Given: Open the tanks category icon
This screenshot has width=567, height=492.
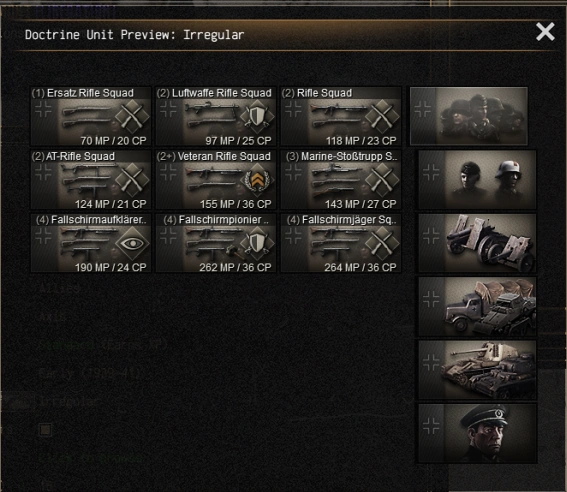Looking at the screenshot, I should [x=477, y=370].
